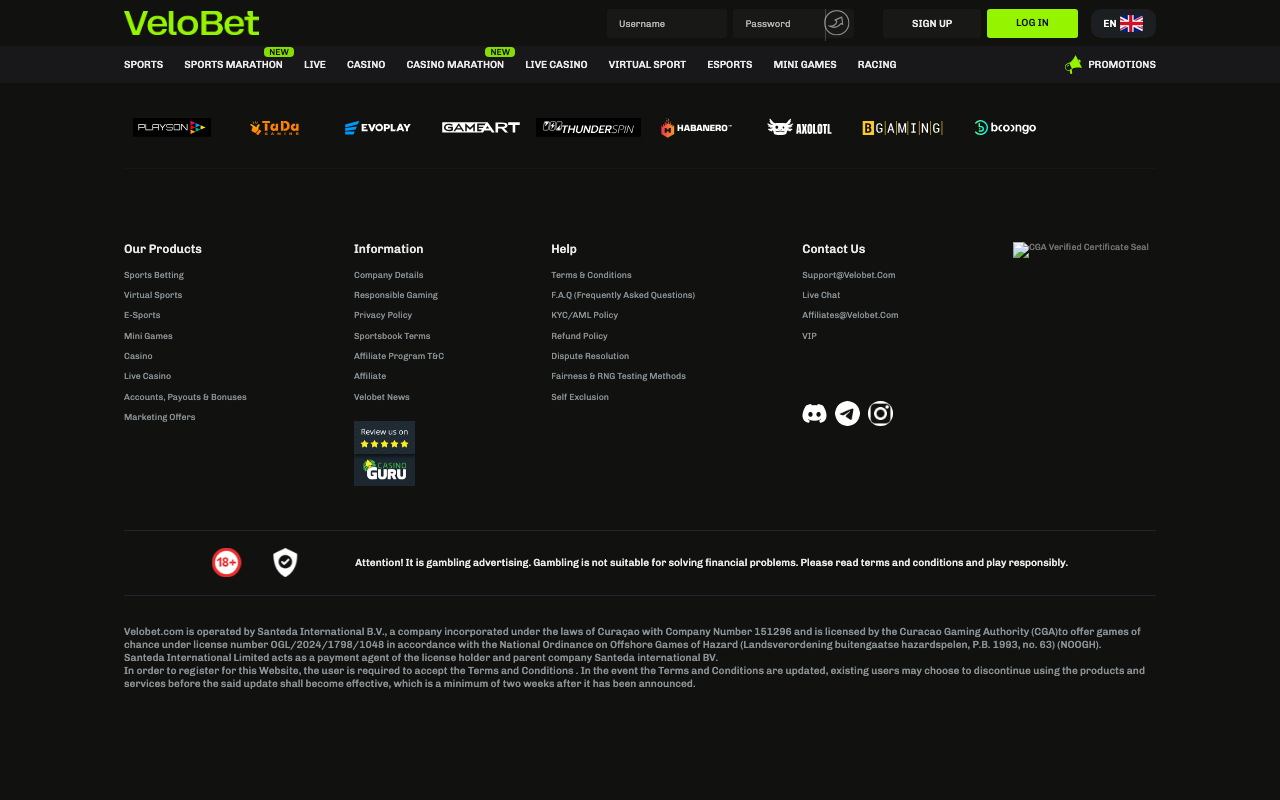Open the GameArt provider logo

coord(481,127)
